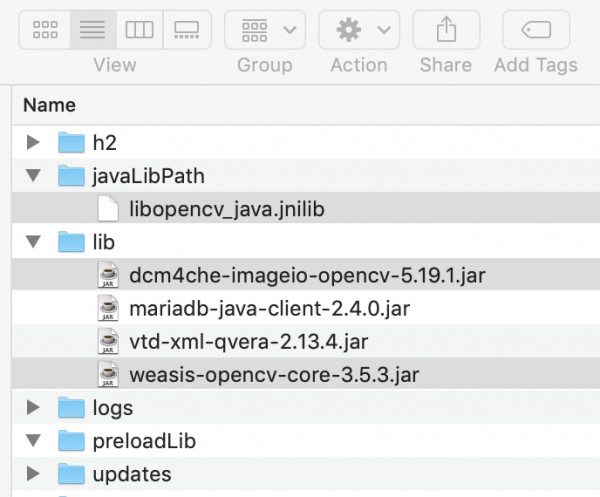The width and height of the screenshot is (600, 497).
Task: Select the h2 folder name
Action: pyautogui.click(x=105, y=143)
